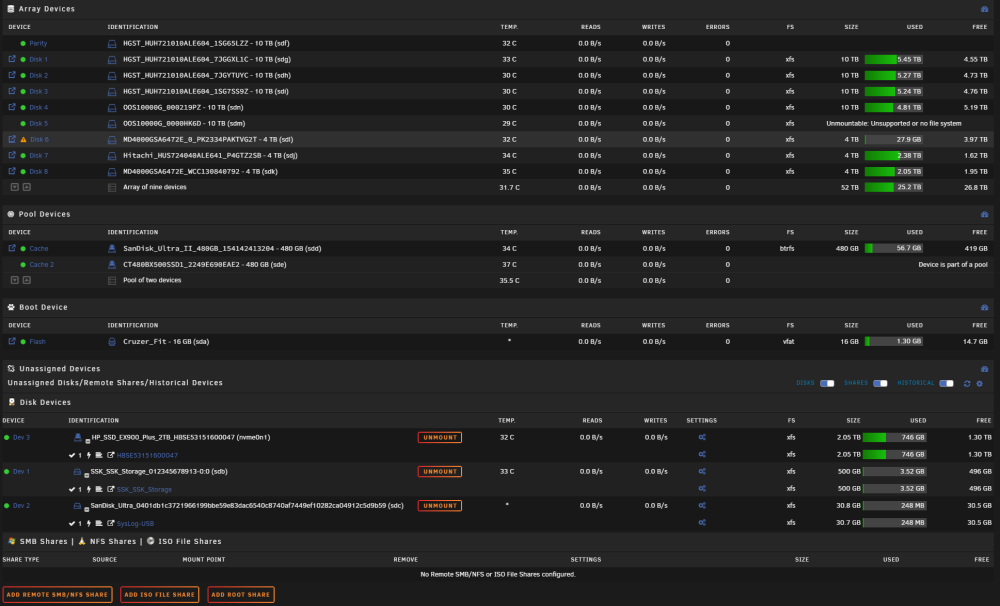Open settings gears for Dev 1 SSK storage
The width and height of the screenshot is (1000, 606).
(x=702, y=471)
